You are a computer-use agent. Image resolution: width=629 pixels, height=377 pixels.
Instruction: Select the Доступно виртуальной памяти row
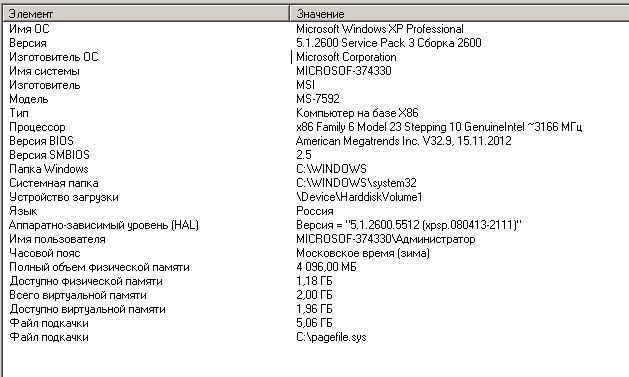[x=316, y=309]
